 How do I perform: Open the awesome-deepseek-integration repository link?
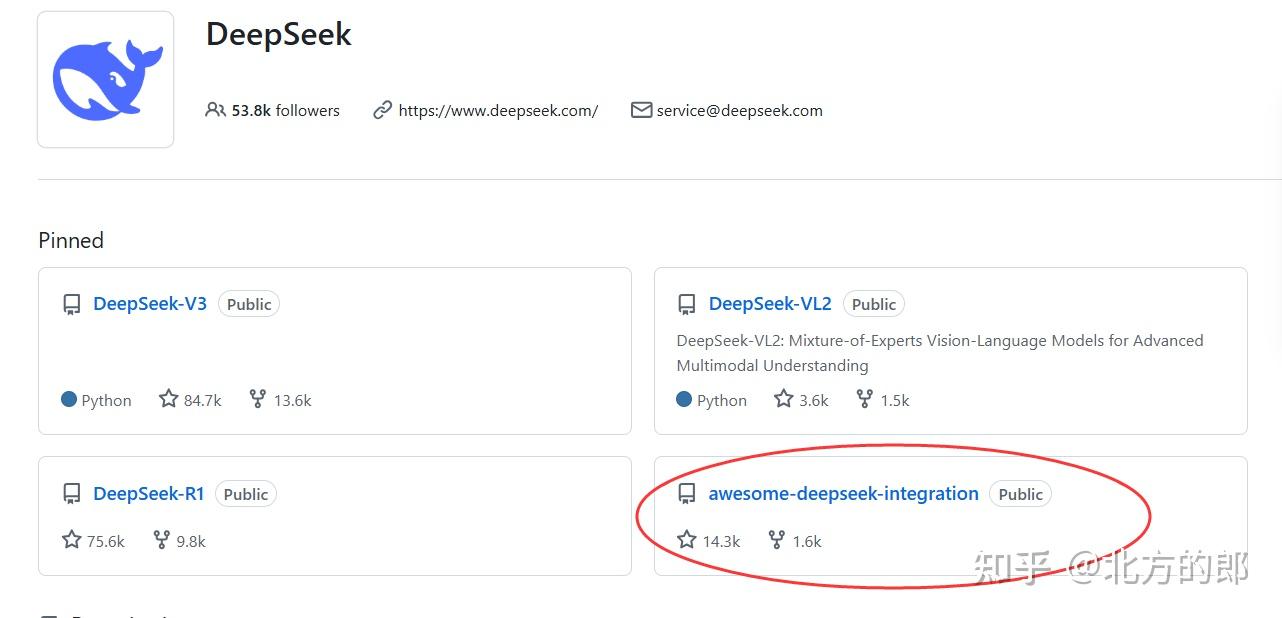(x=843, y=493)
